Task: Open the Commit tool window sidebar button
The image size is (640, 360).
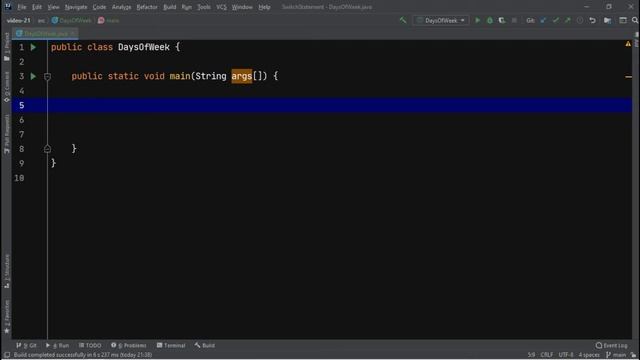Action: tap(7, 87)
